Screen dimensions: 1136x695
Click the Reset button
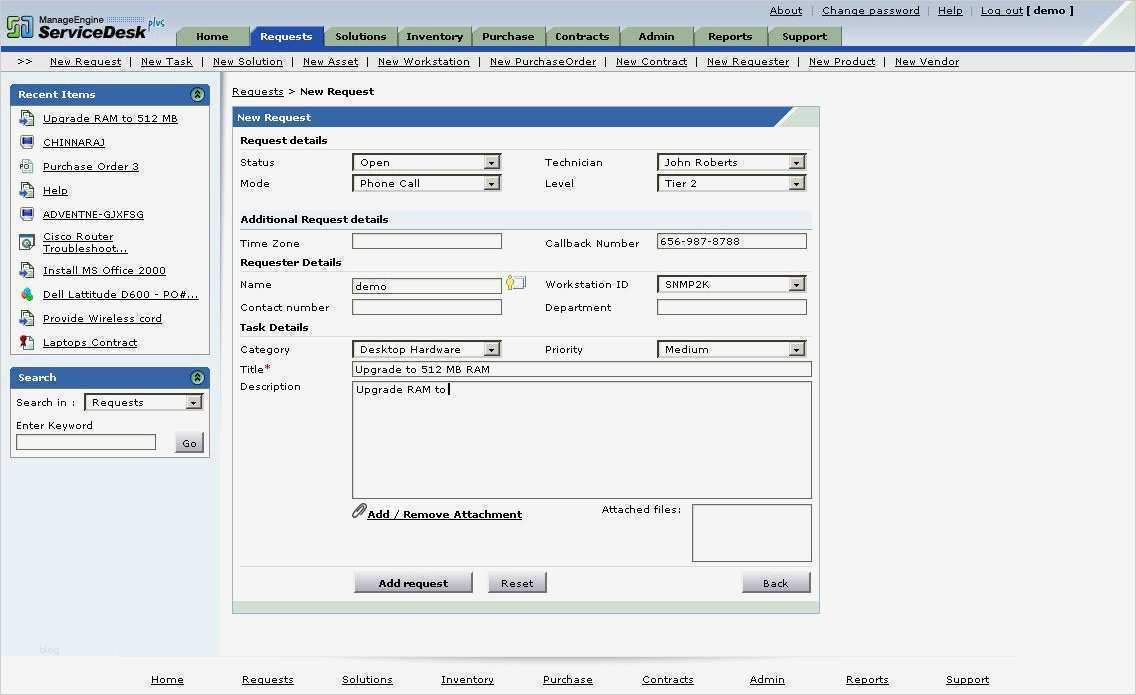click(517, 583)
